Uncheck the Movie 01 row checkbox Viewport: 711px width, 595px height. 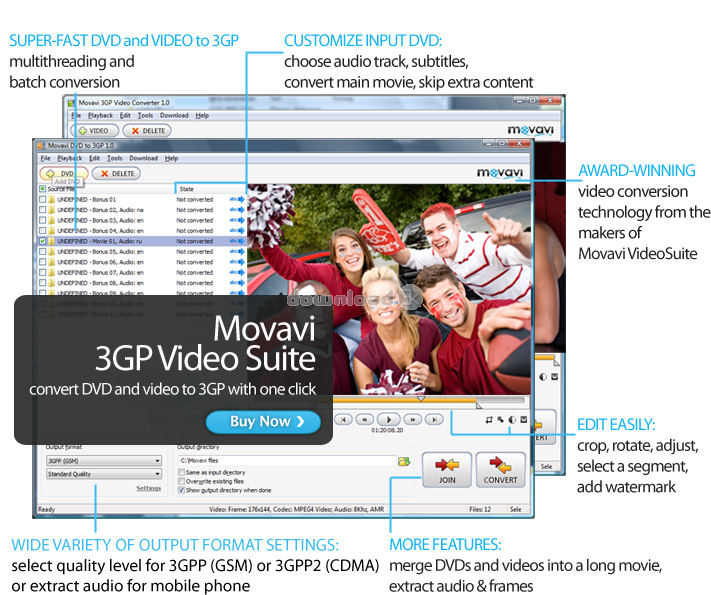(43, 241)
